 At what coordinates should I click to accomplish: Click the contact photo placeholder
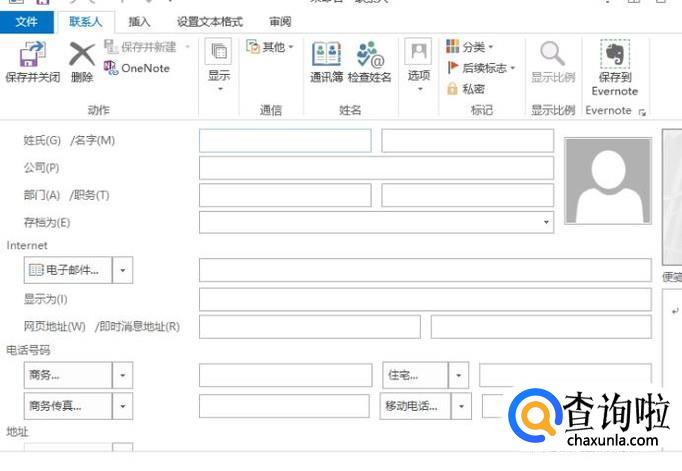tap(608, 181)
